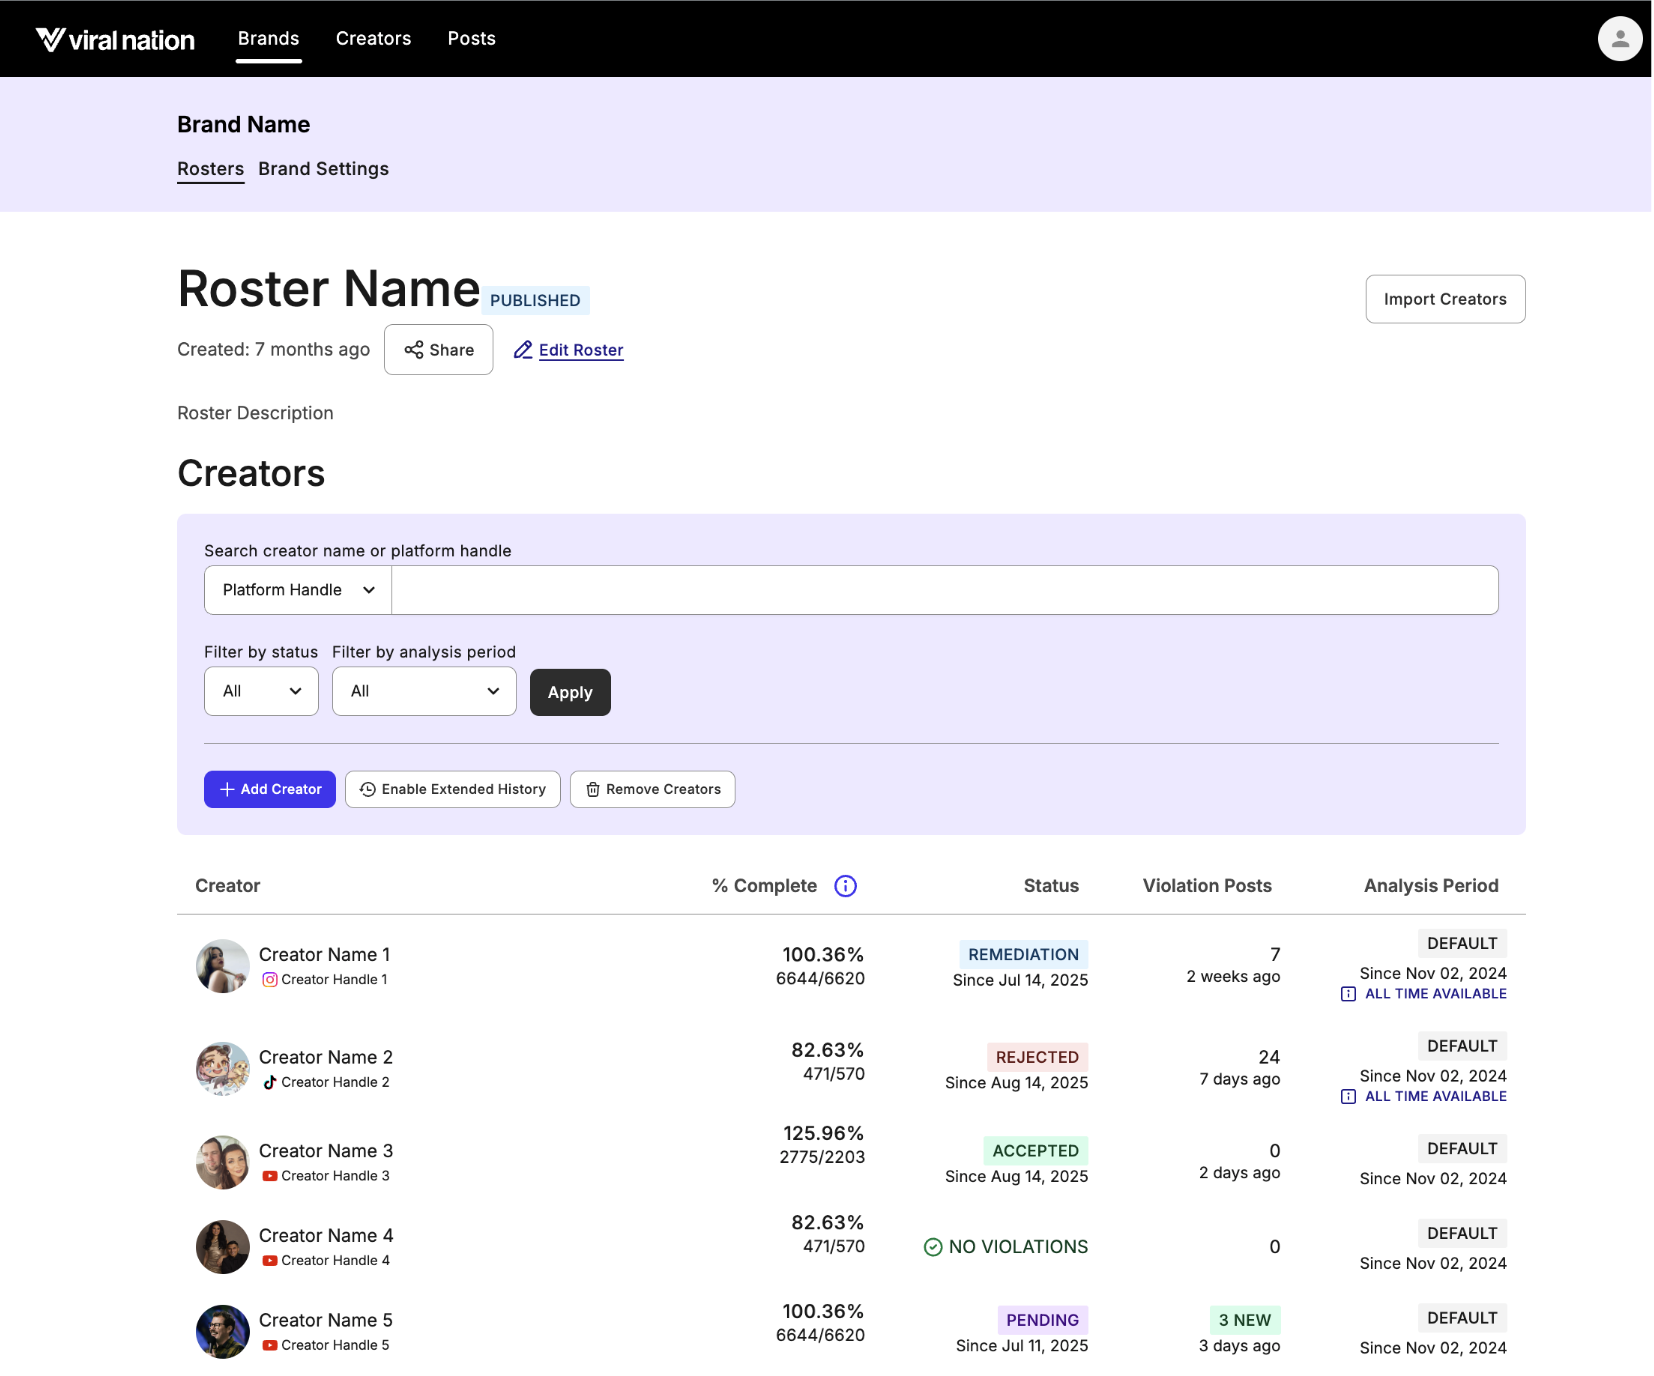Open the user profile avatar menu

1619,38
